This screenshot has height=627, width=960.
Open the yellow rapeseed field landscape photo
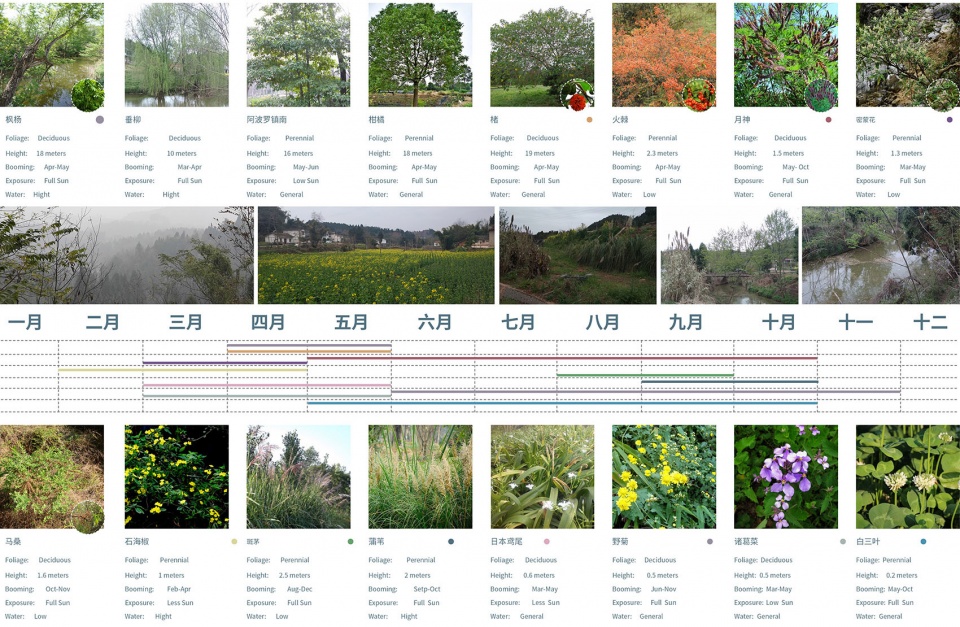click(376, 255)
